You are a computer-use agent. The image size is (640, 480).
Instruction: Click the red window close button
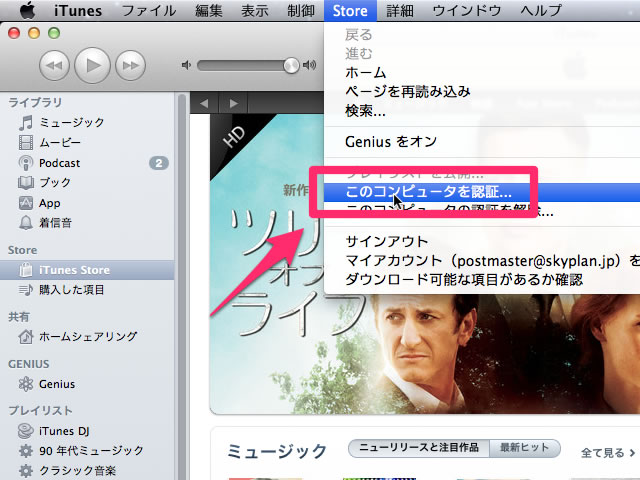14,33
